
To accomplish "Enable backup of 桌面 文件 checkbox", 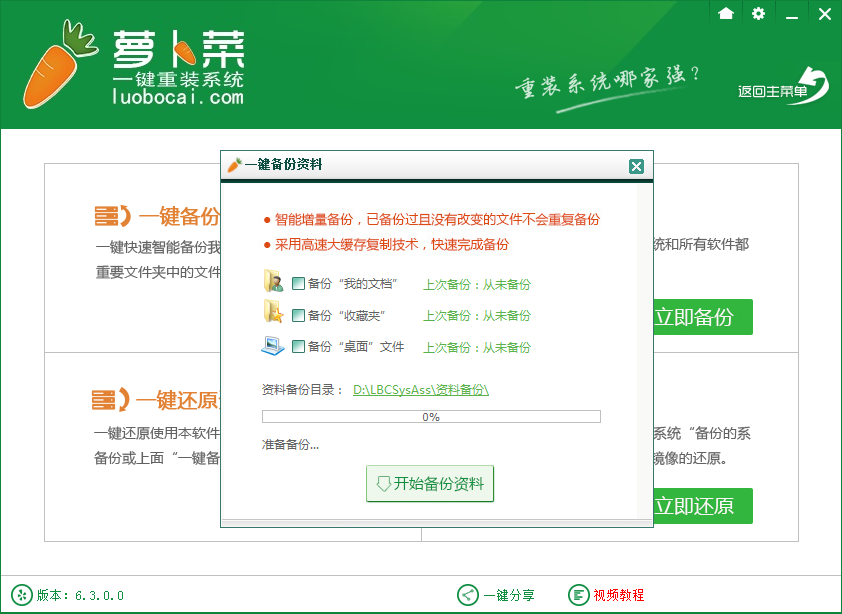I will click(x=298, y=346).
